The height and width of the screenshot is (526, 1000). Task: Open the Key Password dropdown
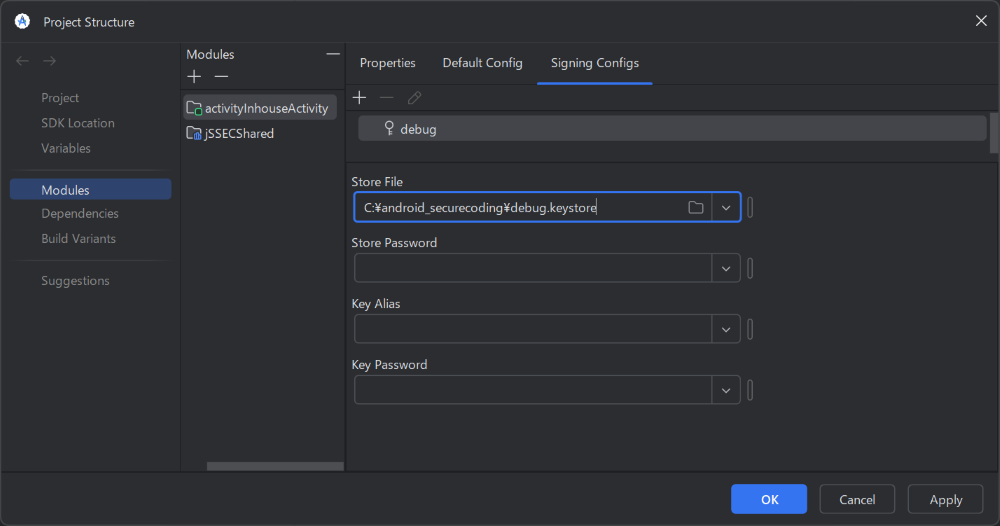726,390
